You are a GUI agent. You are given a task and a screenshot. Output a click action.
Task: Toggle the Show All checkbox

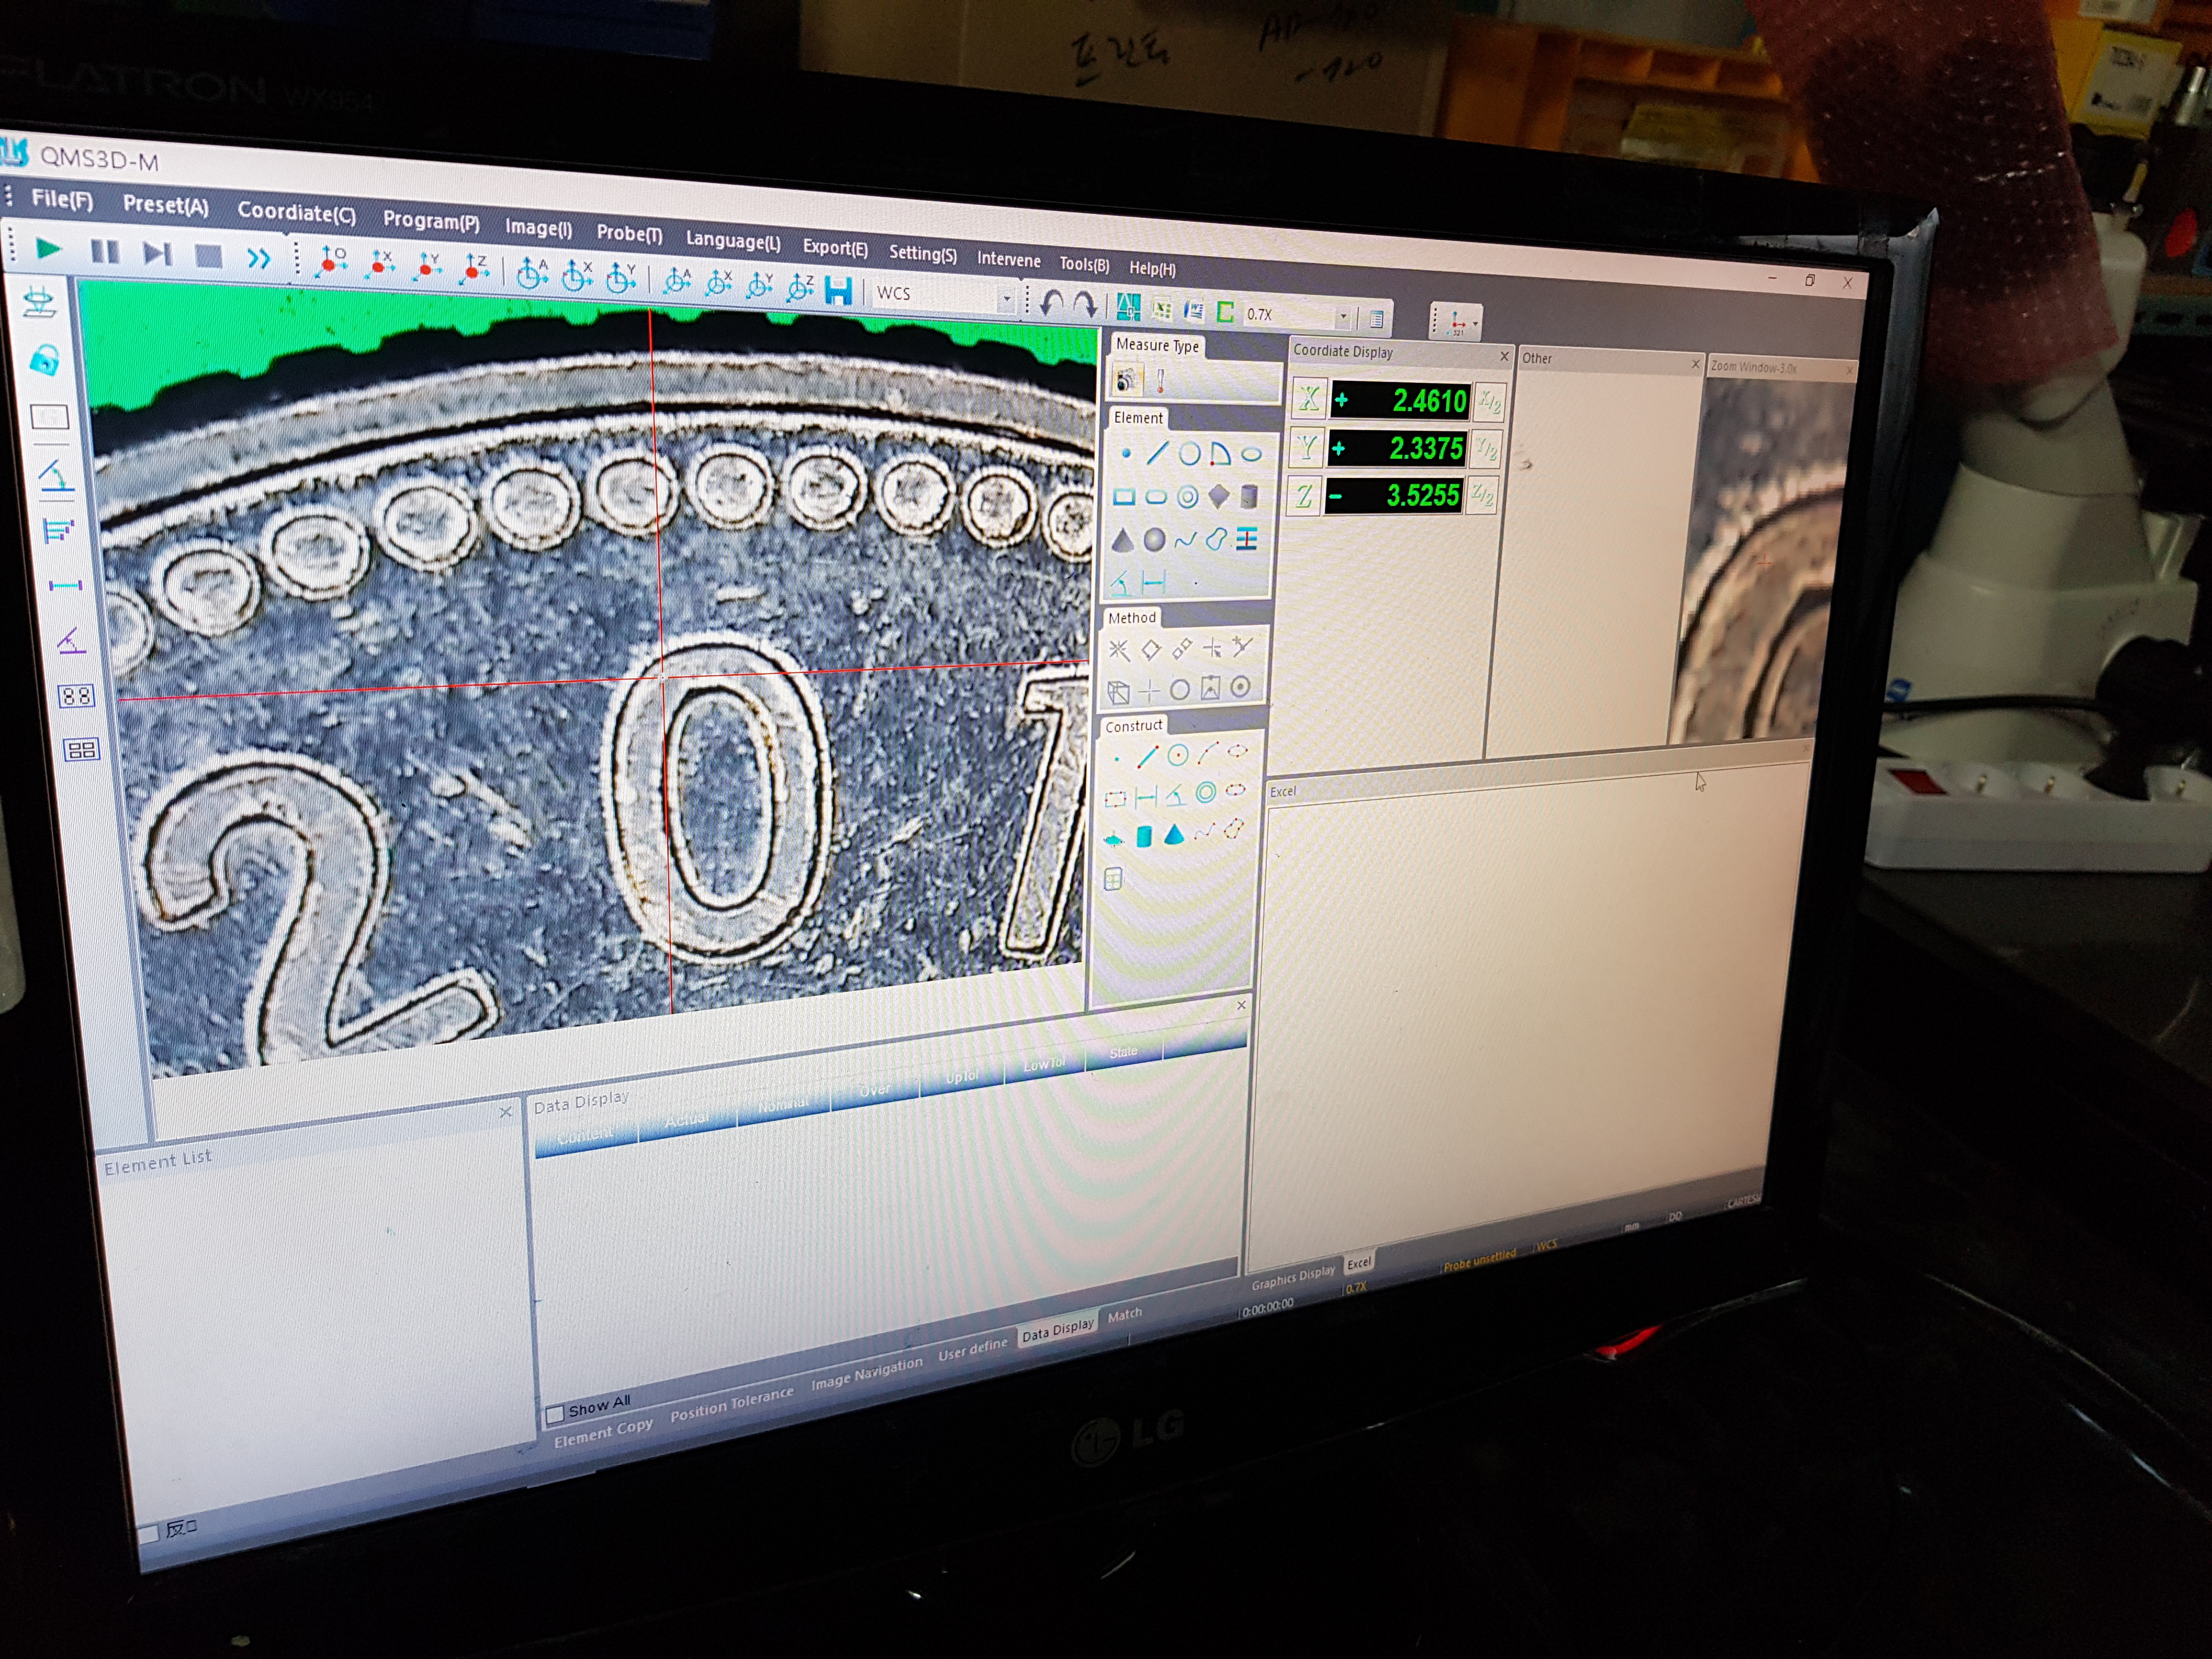tap(555, 1415)
